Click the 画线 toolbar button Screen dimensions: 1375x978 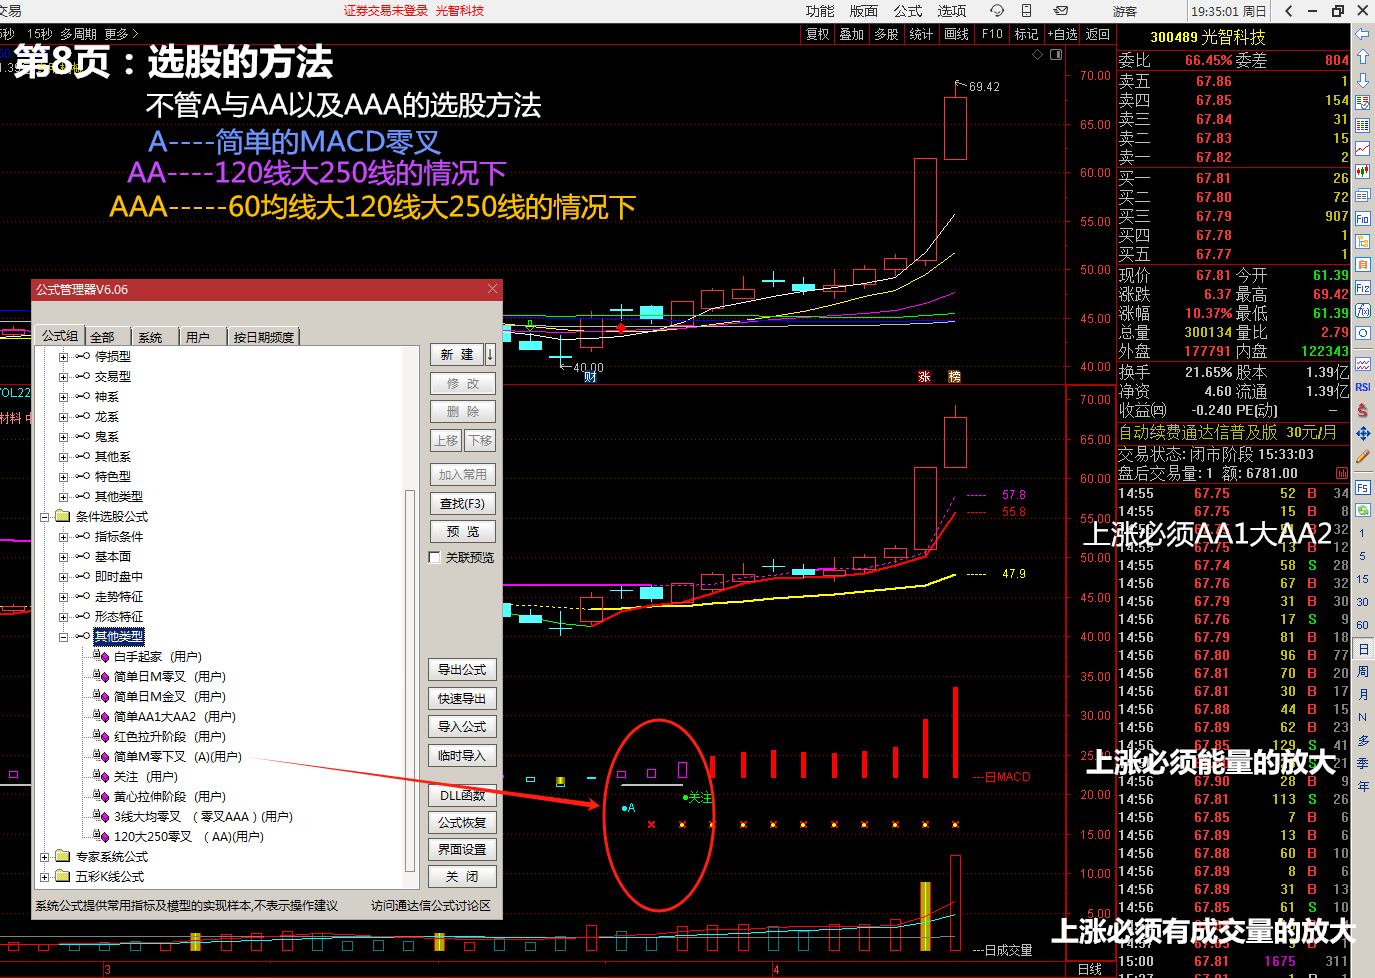click(956, 34)
